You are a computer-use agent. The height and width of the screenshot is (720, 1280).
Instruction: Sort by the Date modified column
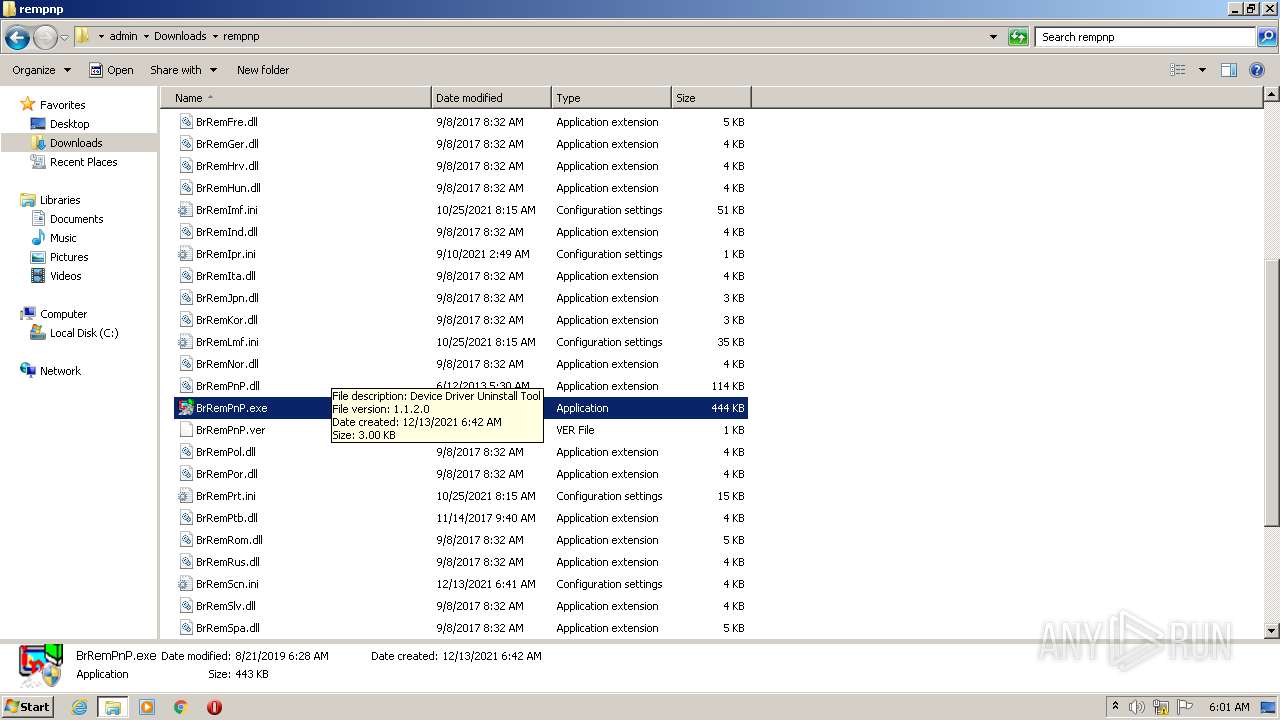[x=491, y=98]
